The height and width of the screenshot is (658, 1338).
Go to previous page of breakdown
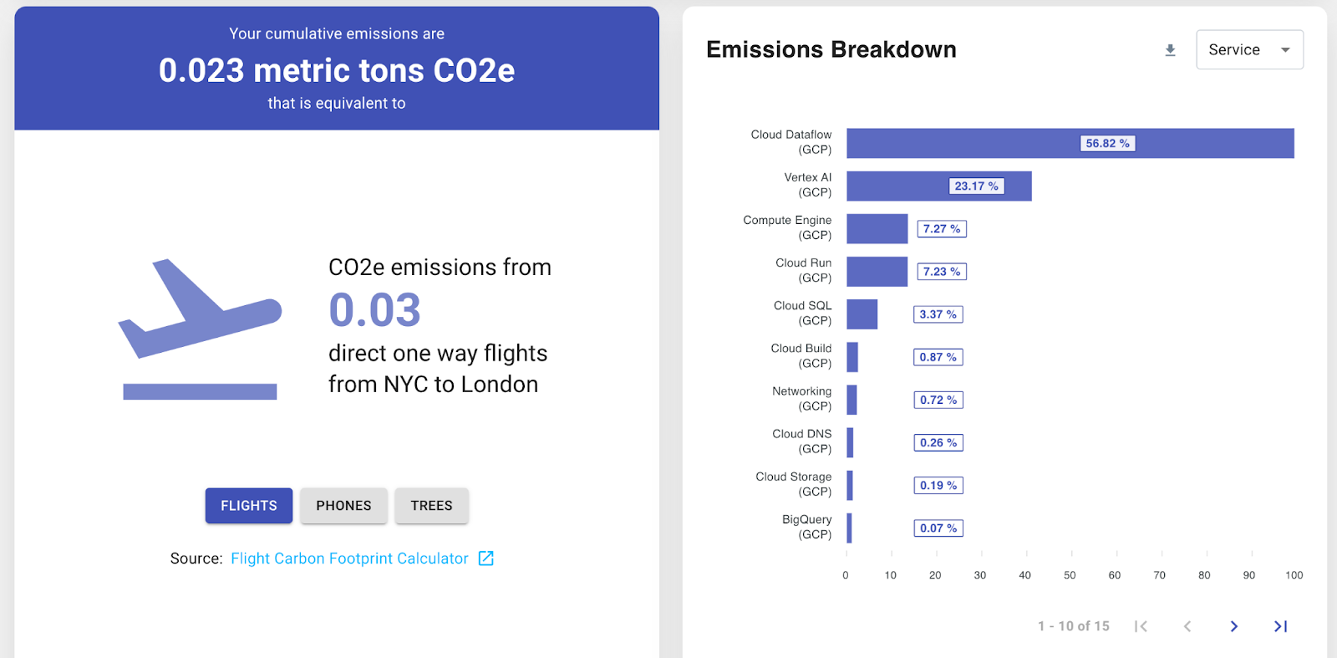[1187, 626]
